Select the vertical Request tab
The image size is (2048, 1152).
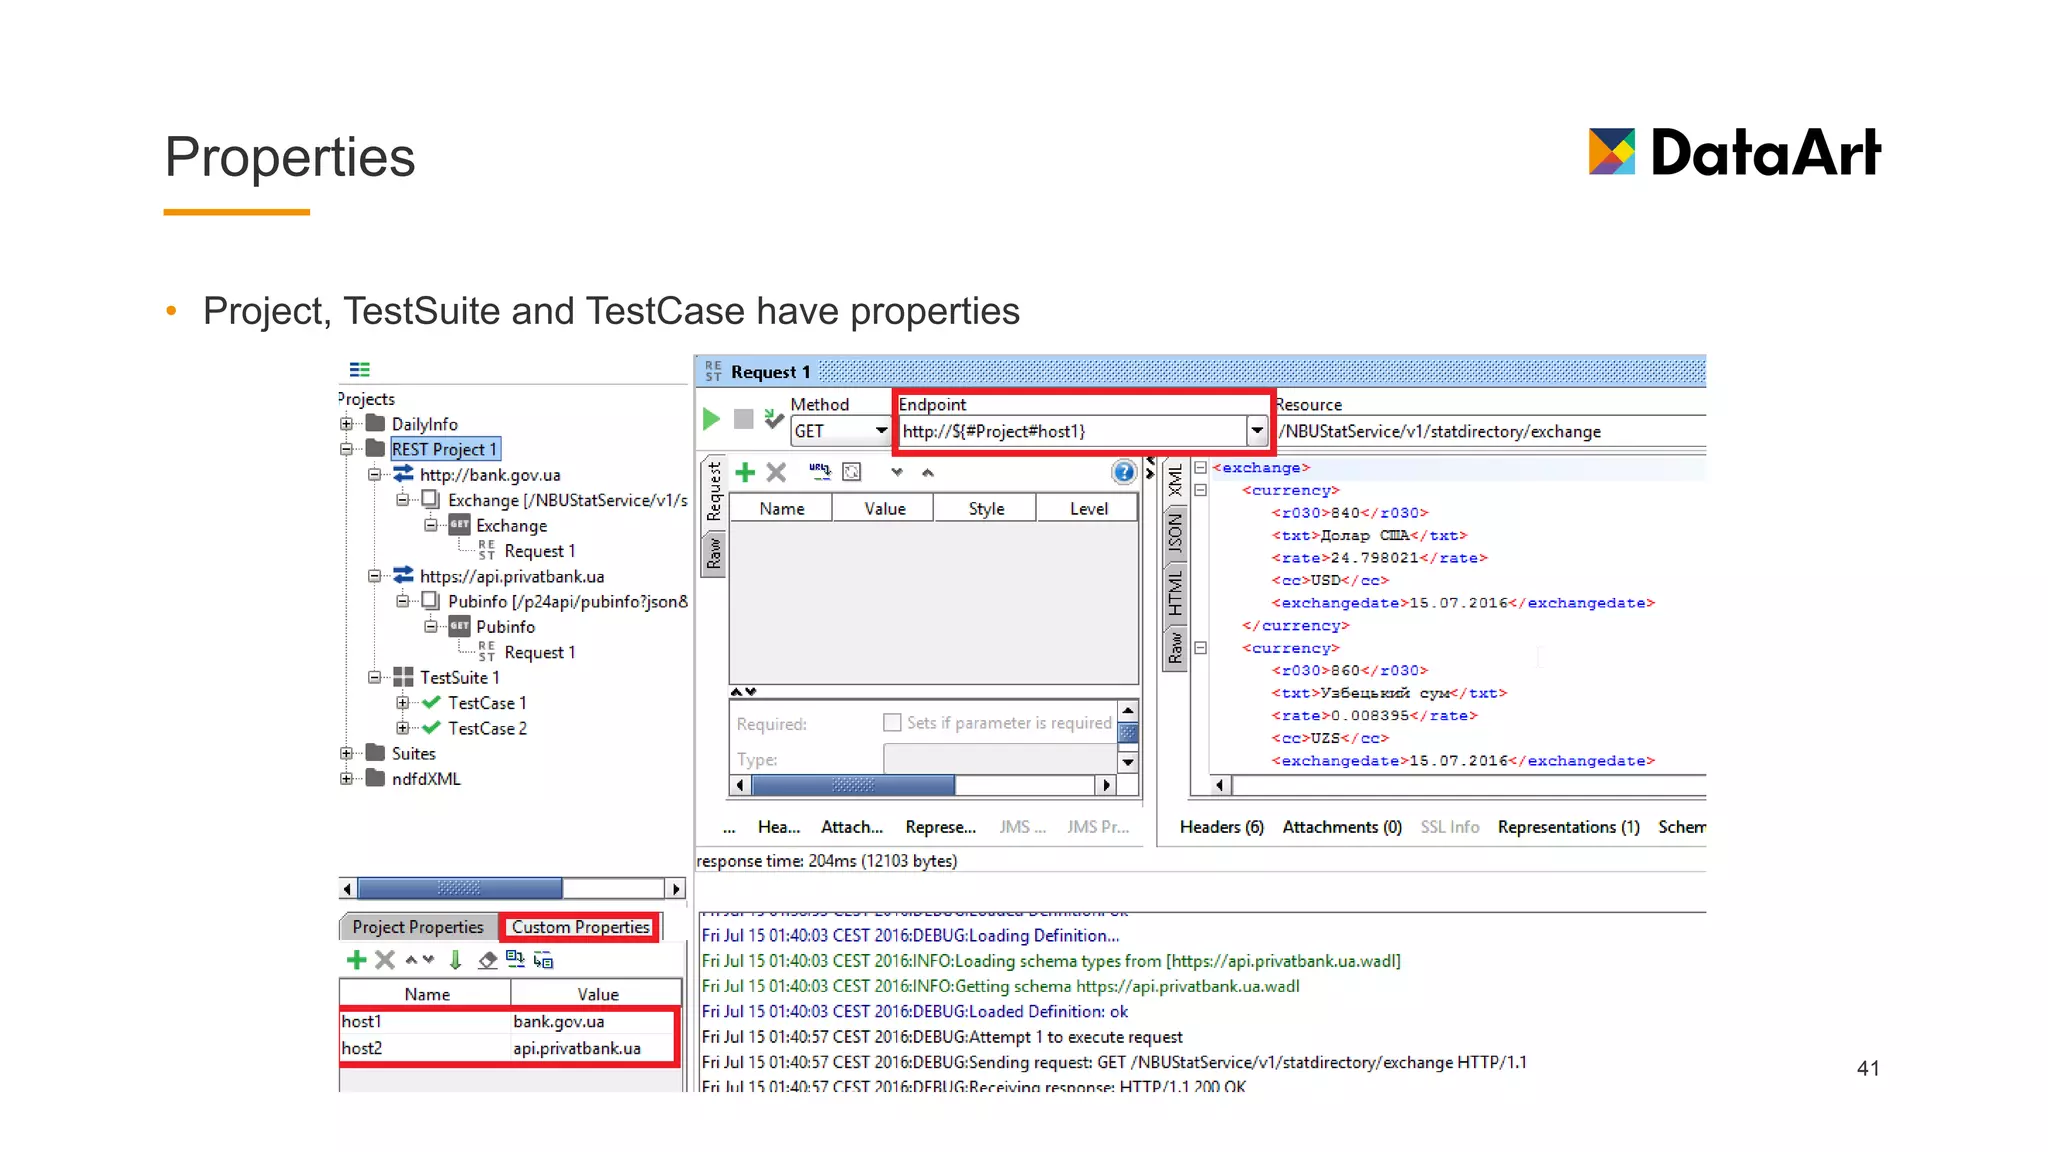[x=714, y=491]
